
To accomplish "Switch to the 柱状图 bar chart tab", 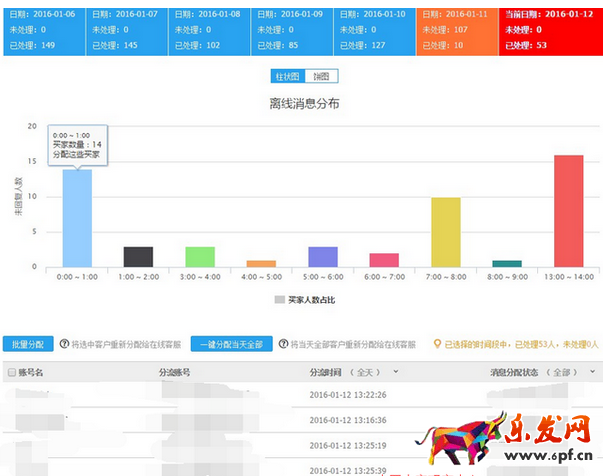I will 289,76.
